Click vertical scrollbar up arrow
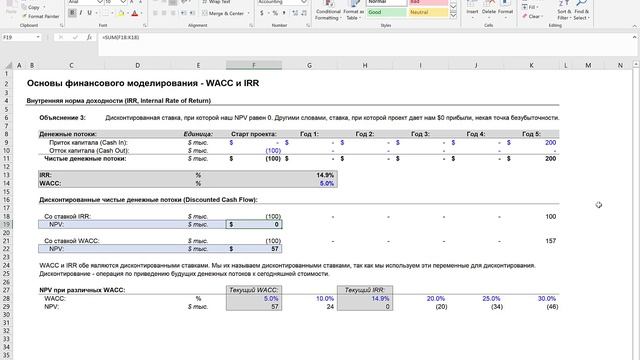640x360 pixels. 636,64
